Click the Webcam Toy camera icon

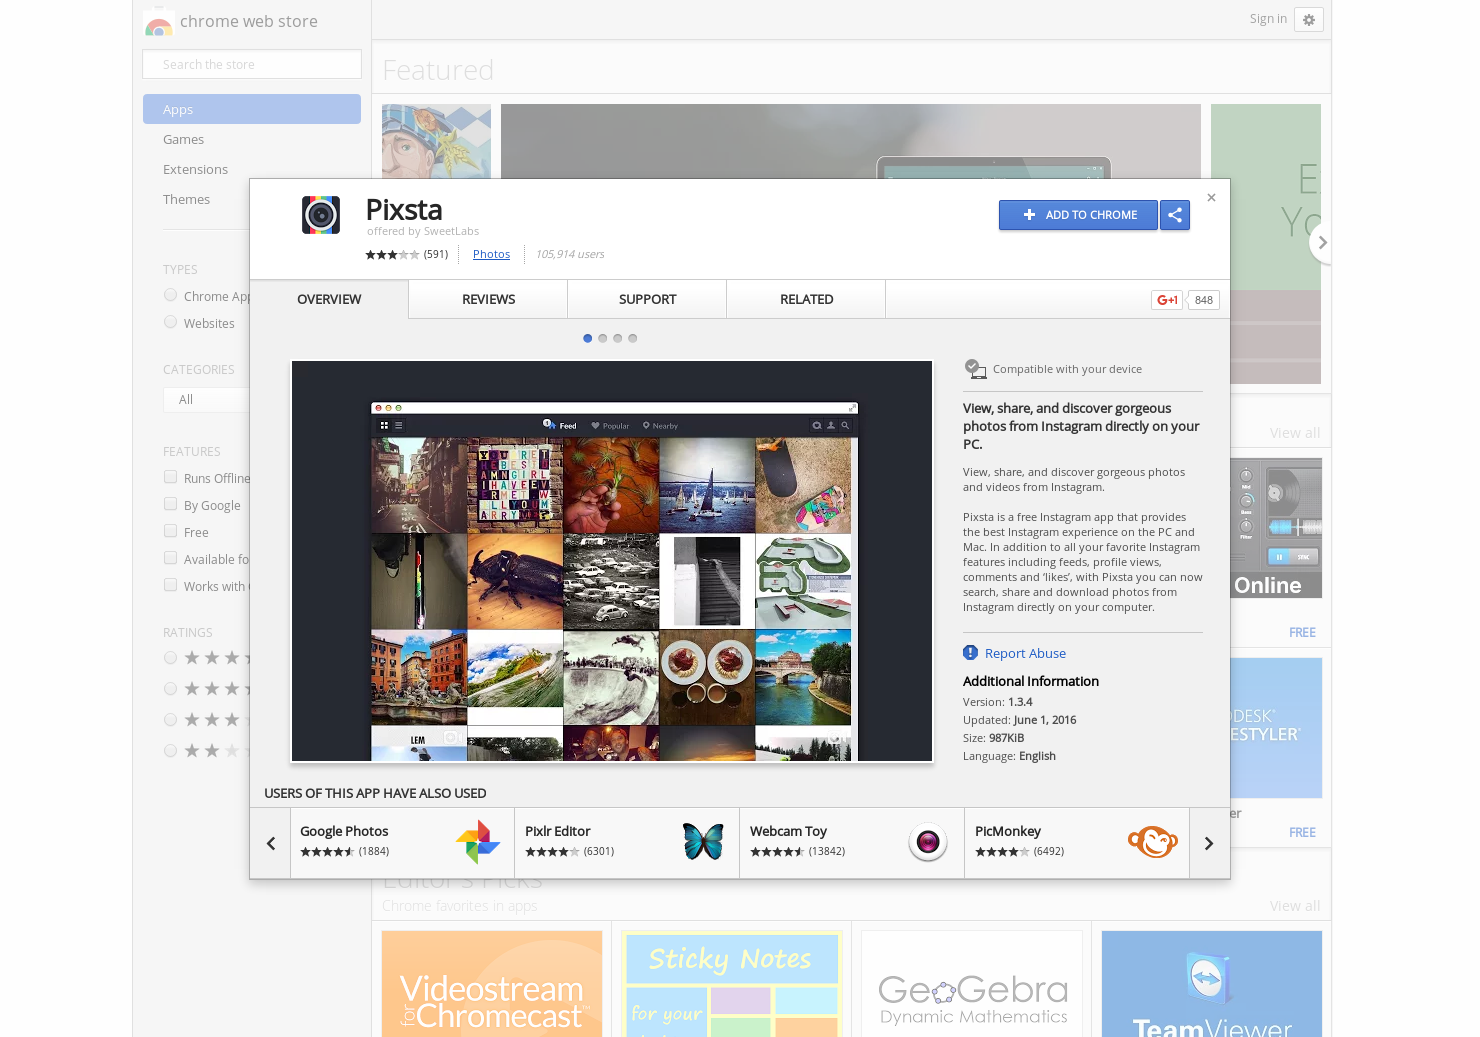click(x=928, y=842)
